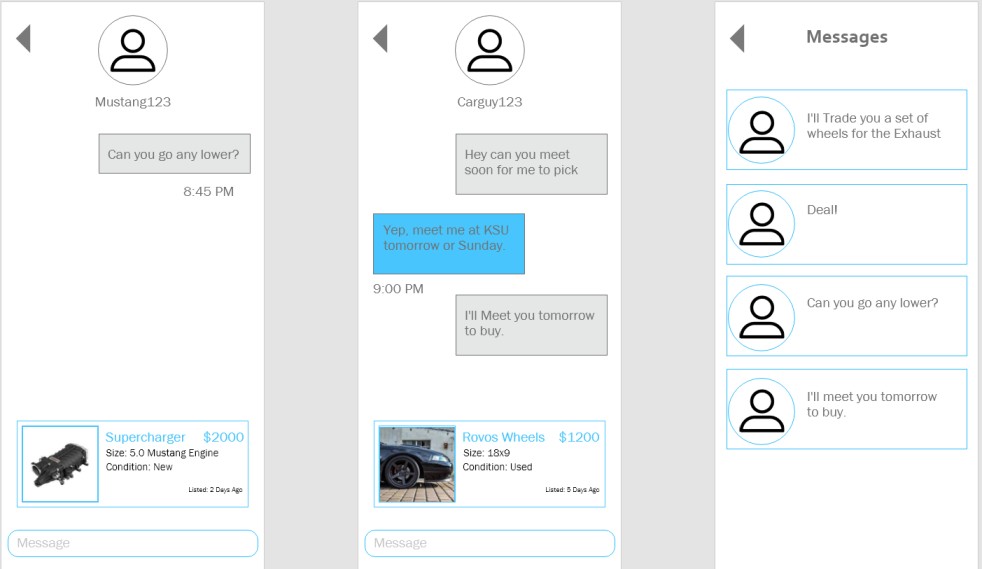Click 'Size: 5.0 Mustang Engine' detail
This screenshot has width=982, height=569.
tap(162, 453)
